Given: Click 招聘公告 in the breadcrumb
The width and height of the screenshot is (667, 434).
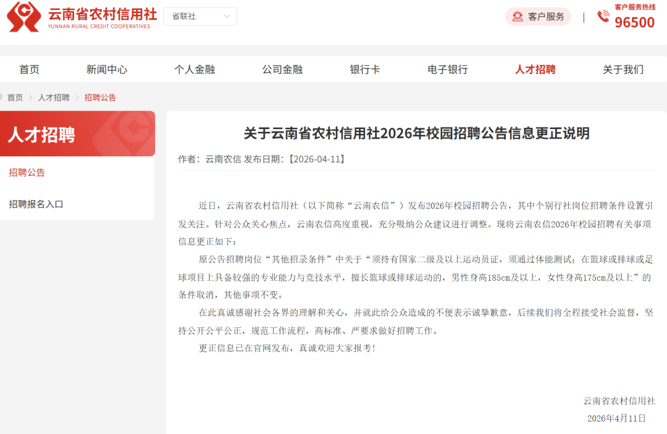Looking at the screenshot, I should point(100,98).
